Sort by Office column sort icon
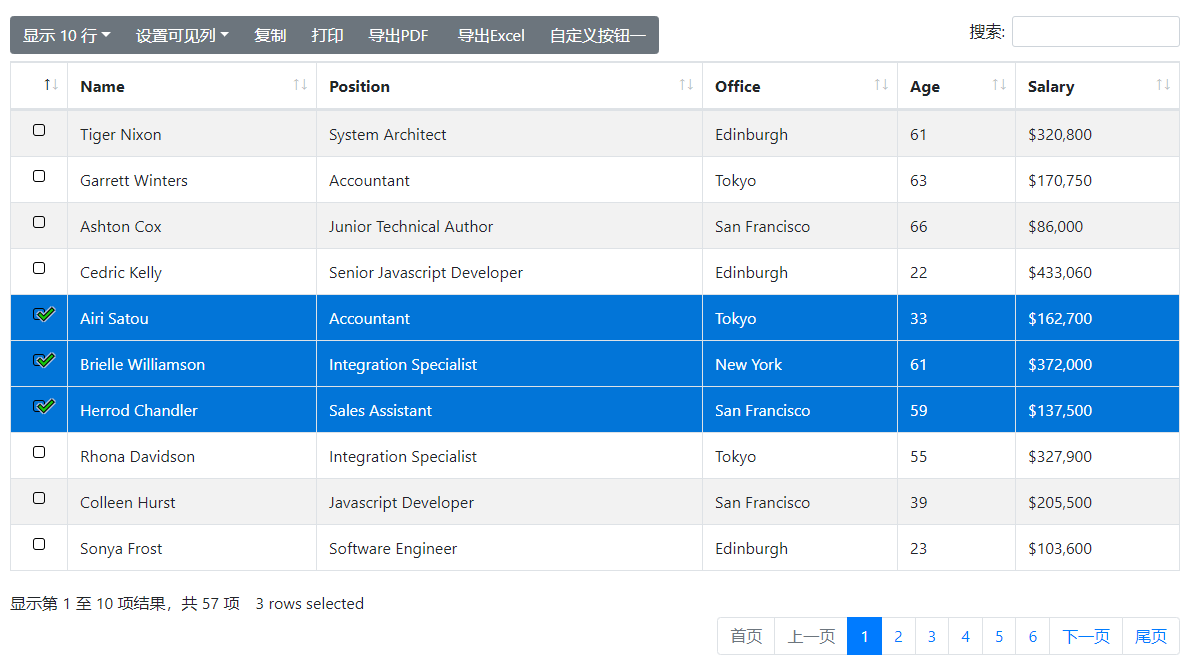This screenshot has width=1199, height=669. tap(881, 85)
